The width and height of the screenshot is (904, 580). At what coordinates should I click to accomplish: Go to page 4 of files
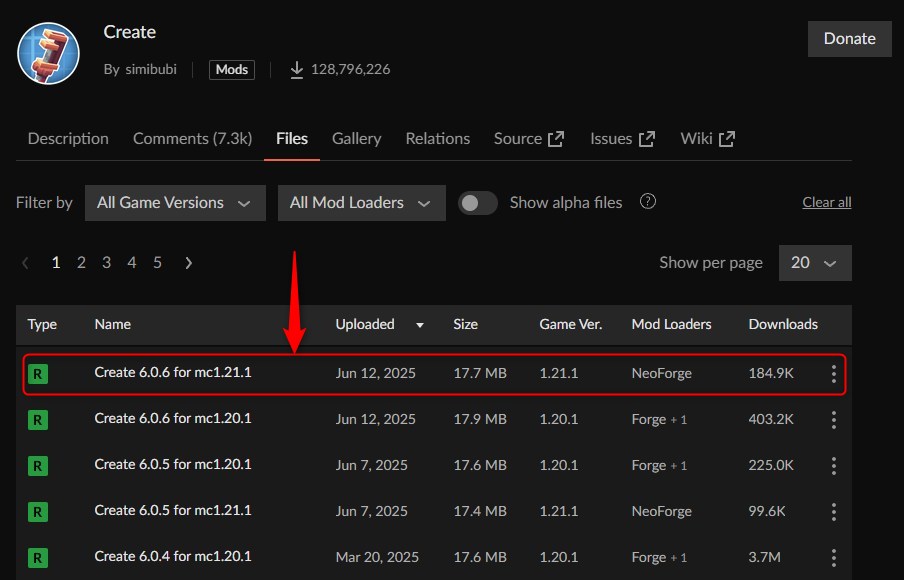coord(132,263)
